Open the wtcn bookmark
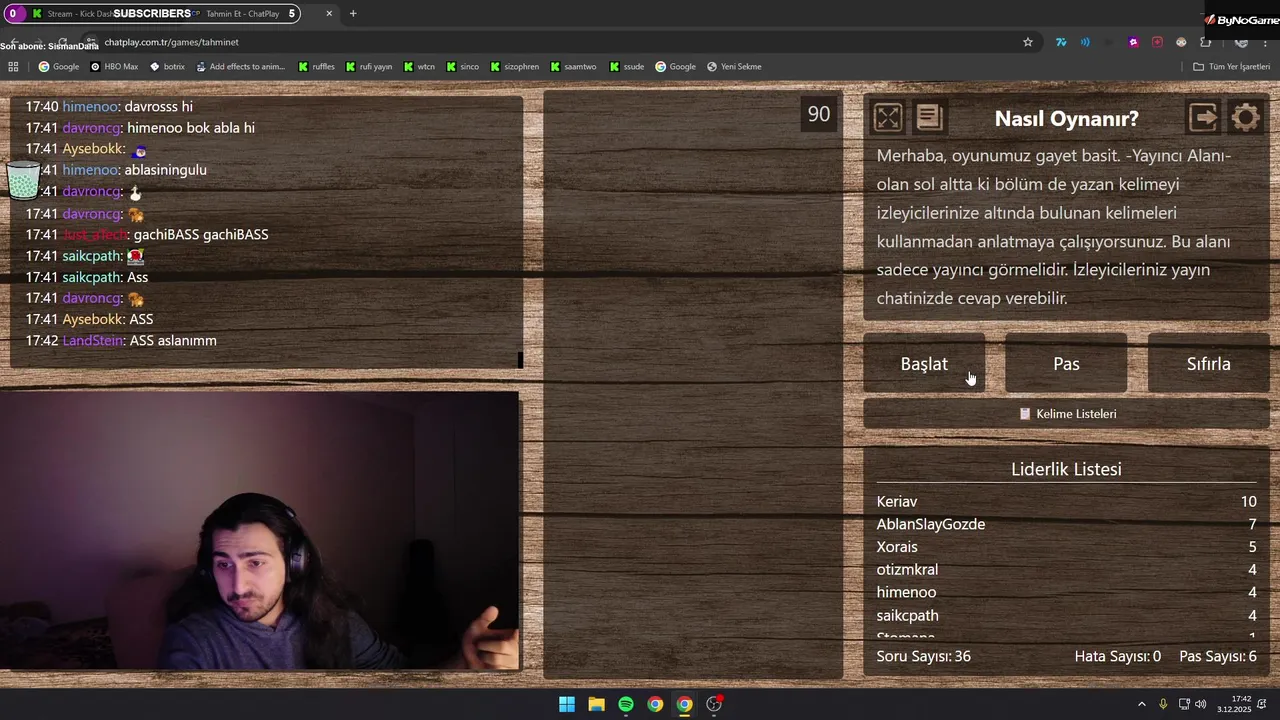Viewport: 1280px width, 720px height. 420,67
